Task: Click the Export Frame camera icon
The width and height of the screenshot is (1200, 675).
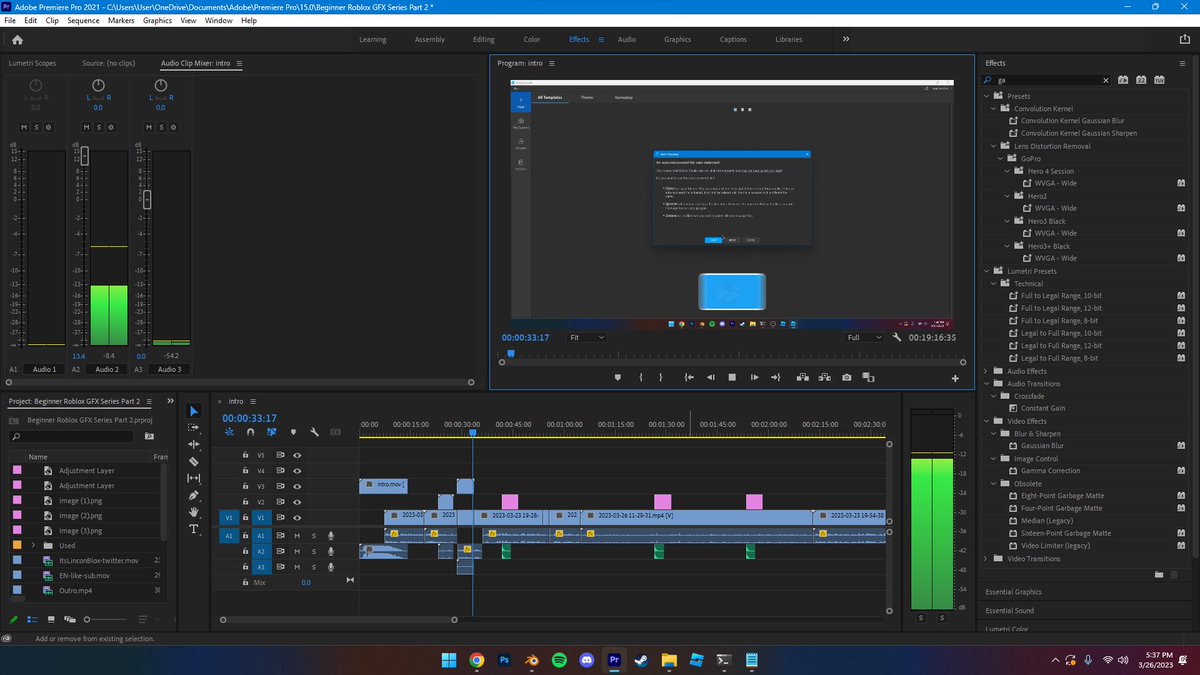Action: click(847, 377)
